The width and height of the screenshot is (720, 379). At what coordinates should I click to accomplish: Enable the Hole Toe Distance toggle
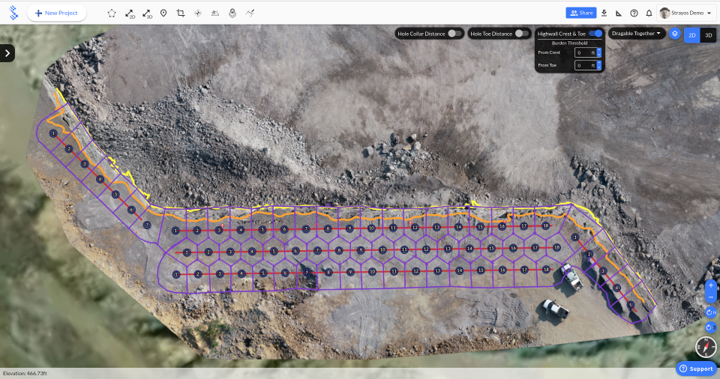tap(522, 34)
